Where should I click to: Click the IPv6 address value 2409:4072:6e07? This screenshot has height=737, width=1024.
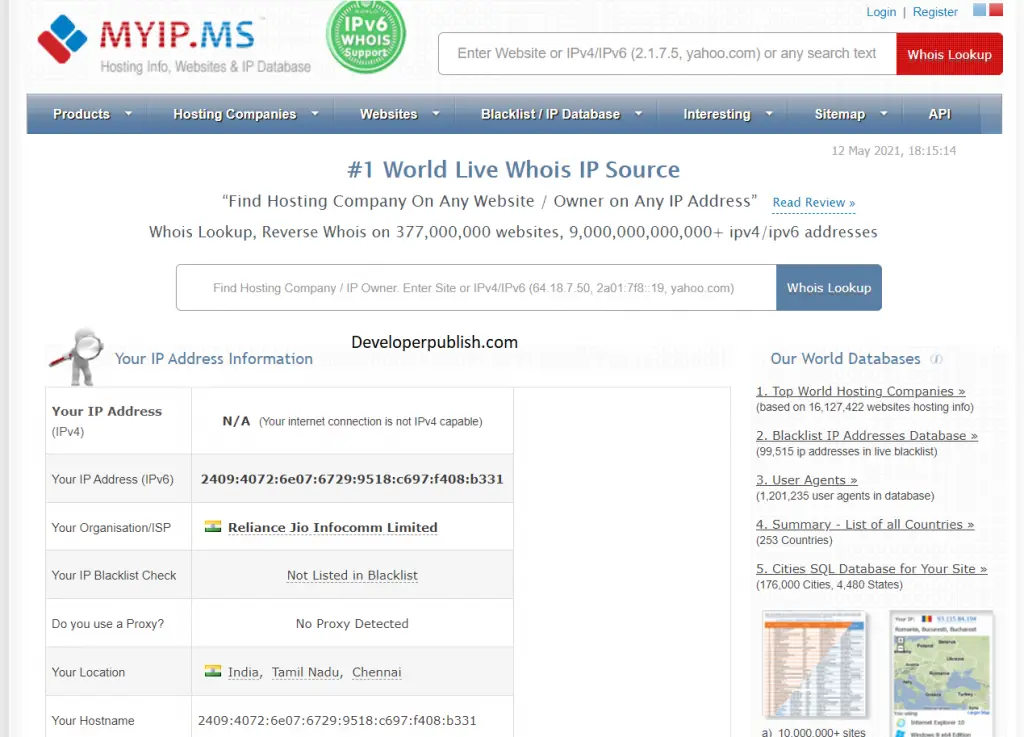click(352, 479)
